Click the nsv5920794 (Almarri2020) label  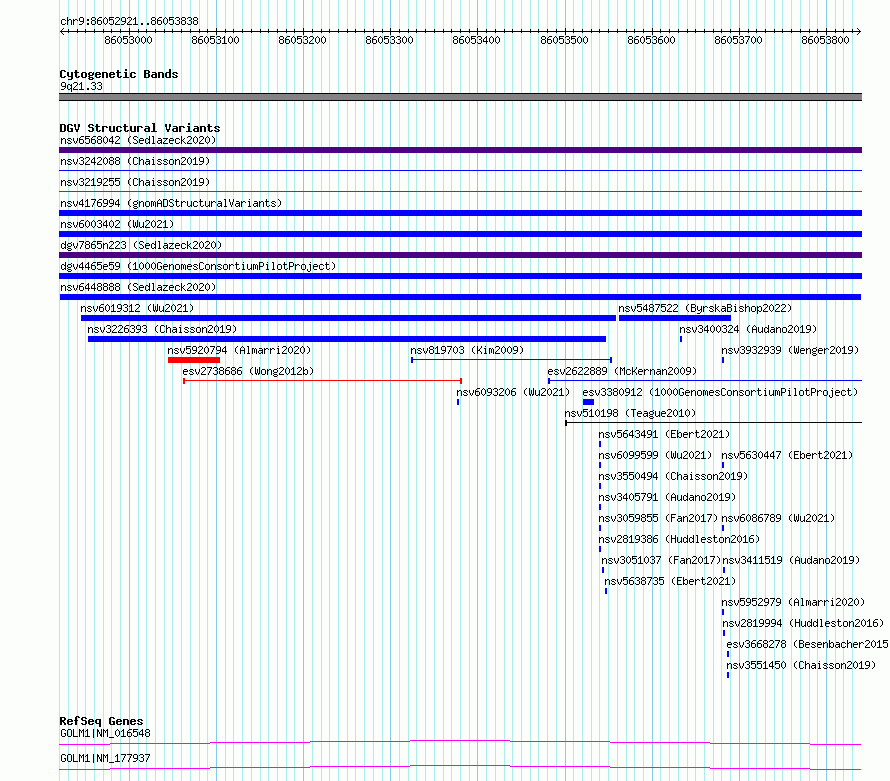[239, 350]
